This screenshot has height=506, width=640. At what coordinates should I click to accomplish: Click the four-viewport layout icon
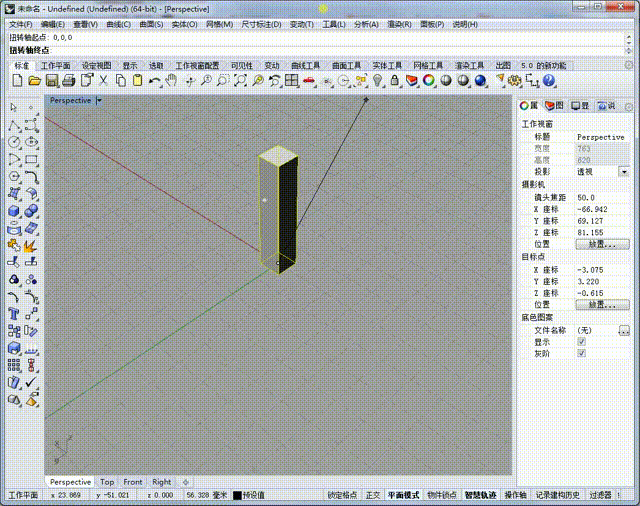point(291,80)
